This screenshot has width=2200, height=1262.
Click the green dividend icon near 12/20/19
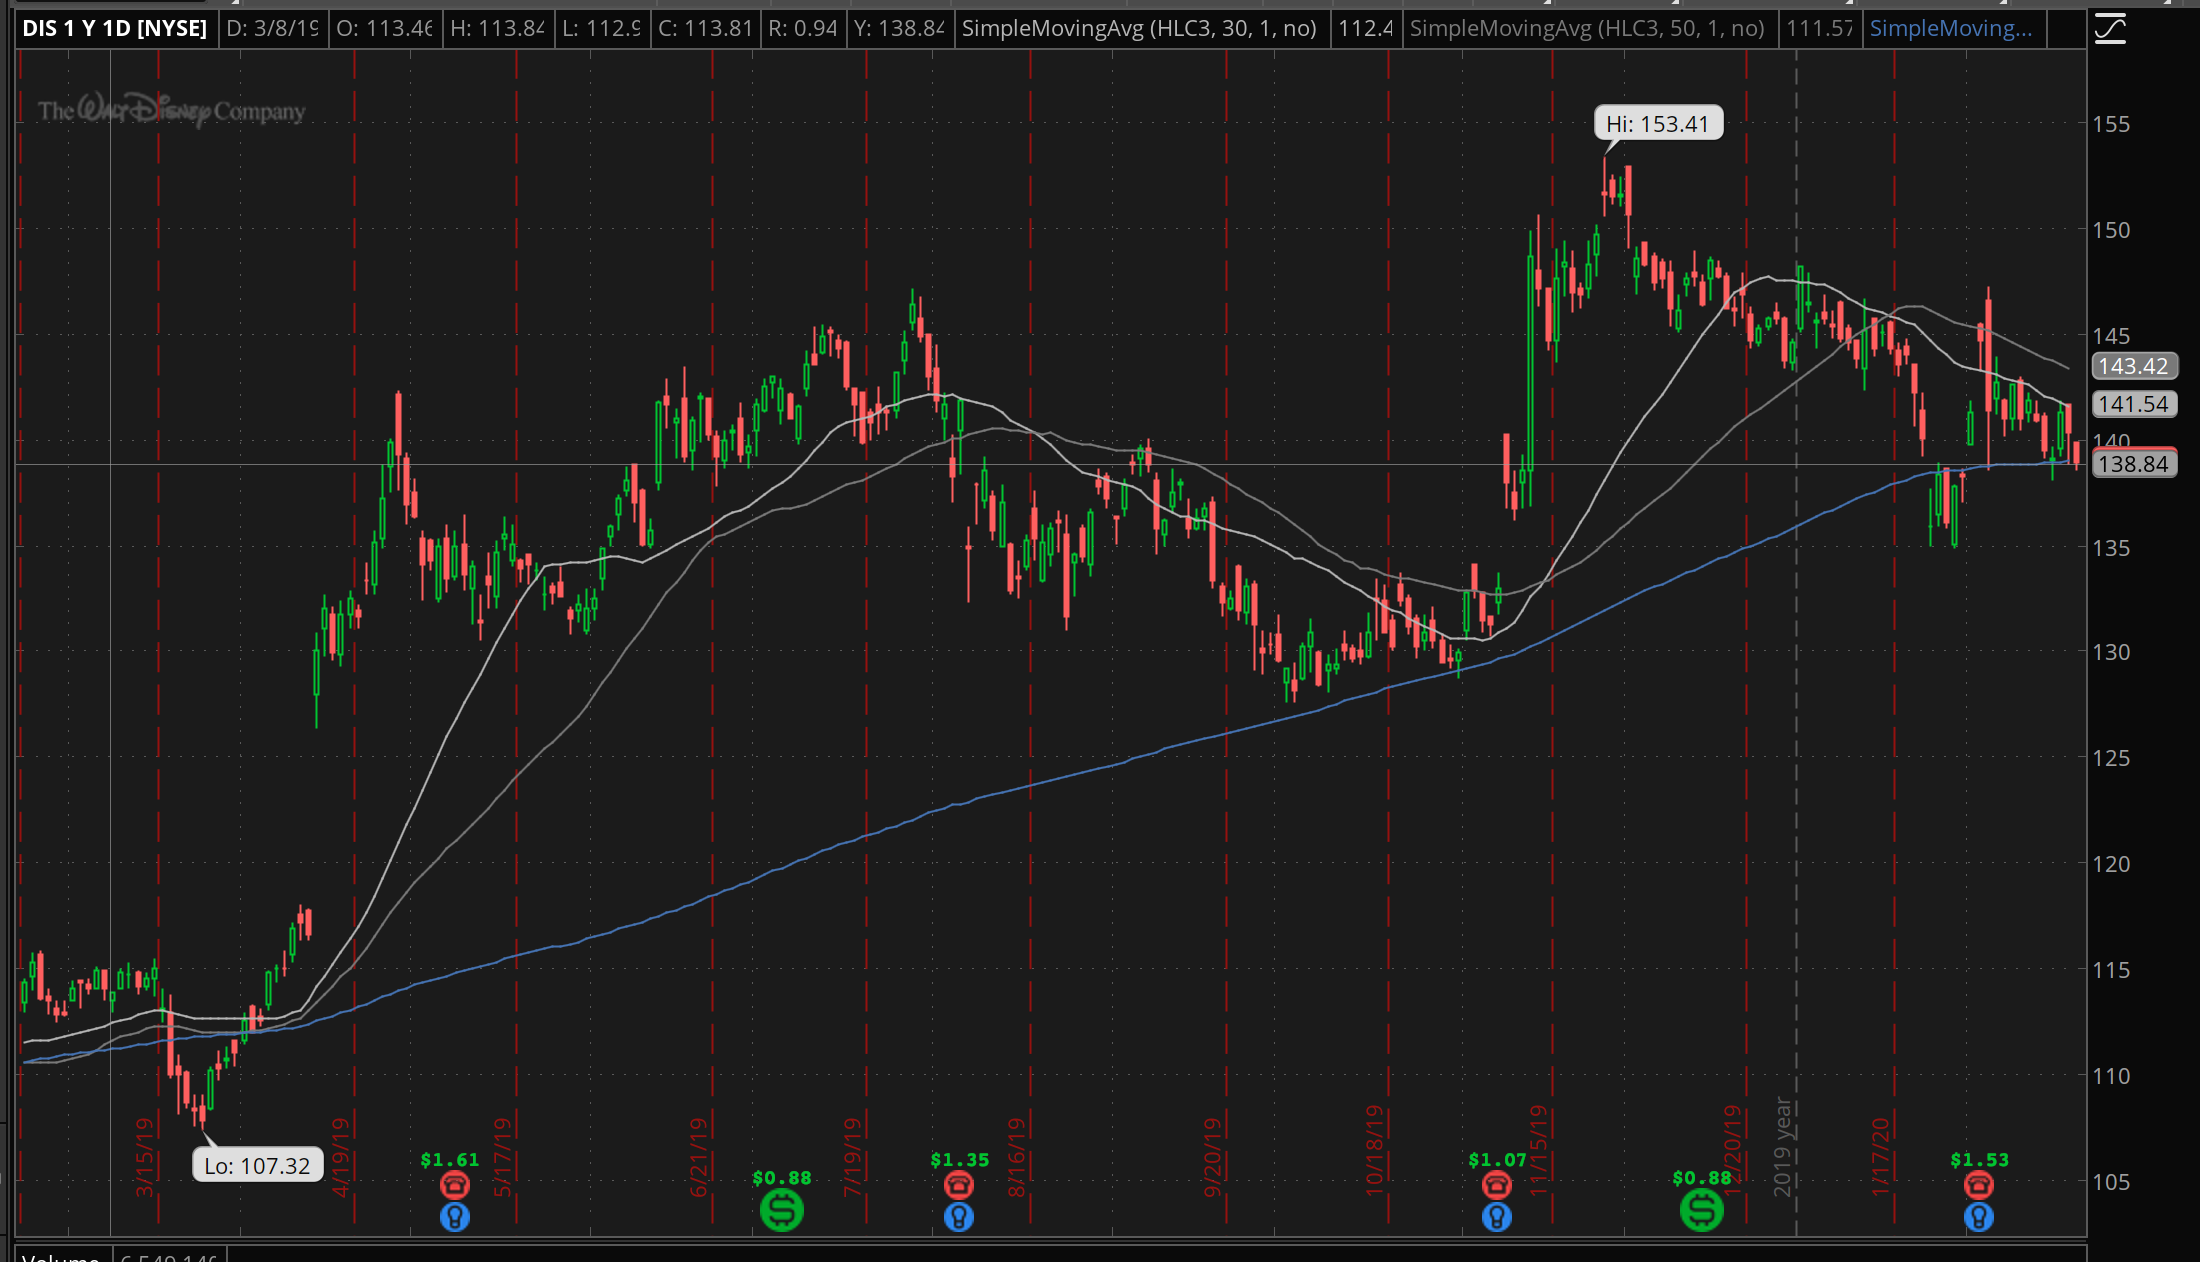point(1702,1210)
